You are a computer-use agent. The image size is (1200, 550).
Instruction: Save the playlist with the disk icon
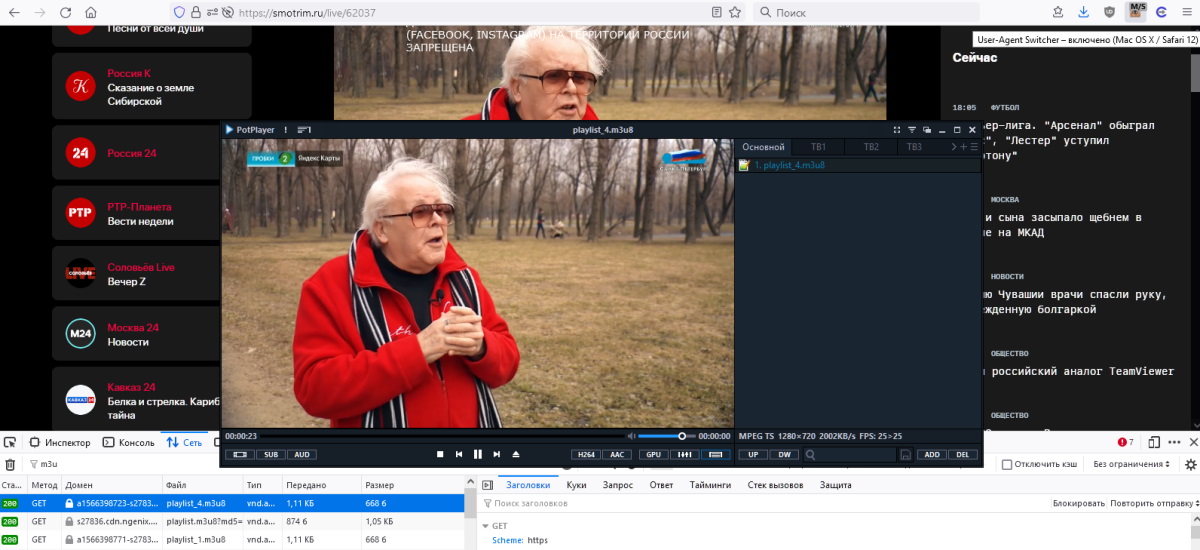(905, 455)
